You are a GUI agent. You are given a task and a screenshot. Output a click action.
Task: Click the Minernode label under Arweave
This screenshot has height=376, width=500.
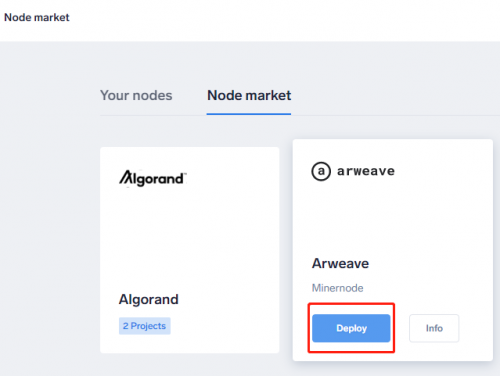[x=337, y=288]
